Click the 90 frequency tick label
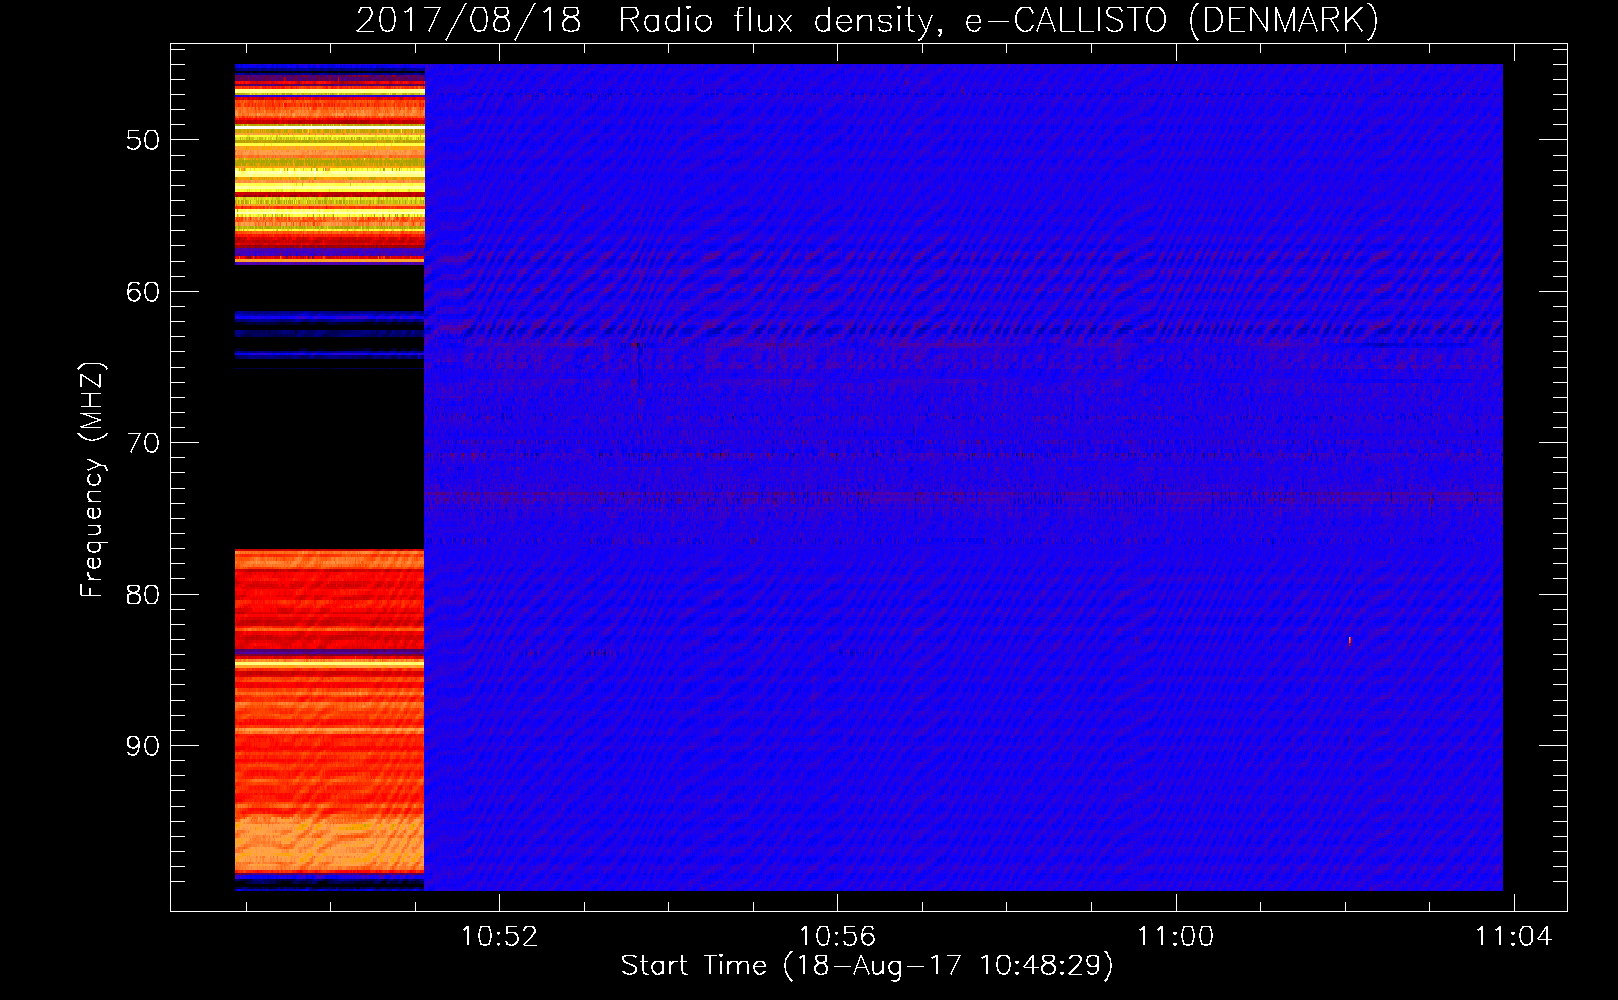 coord(143,746)
